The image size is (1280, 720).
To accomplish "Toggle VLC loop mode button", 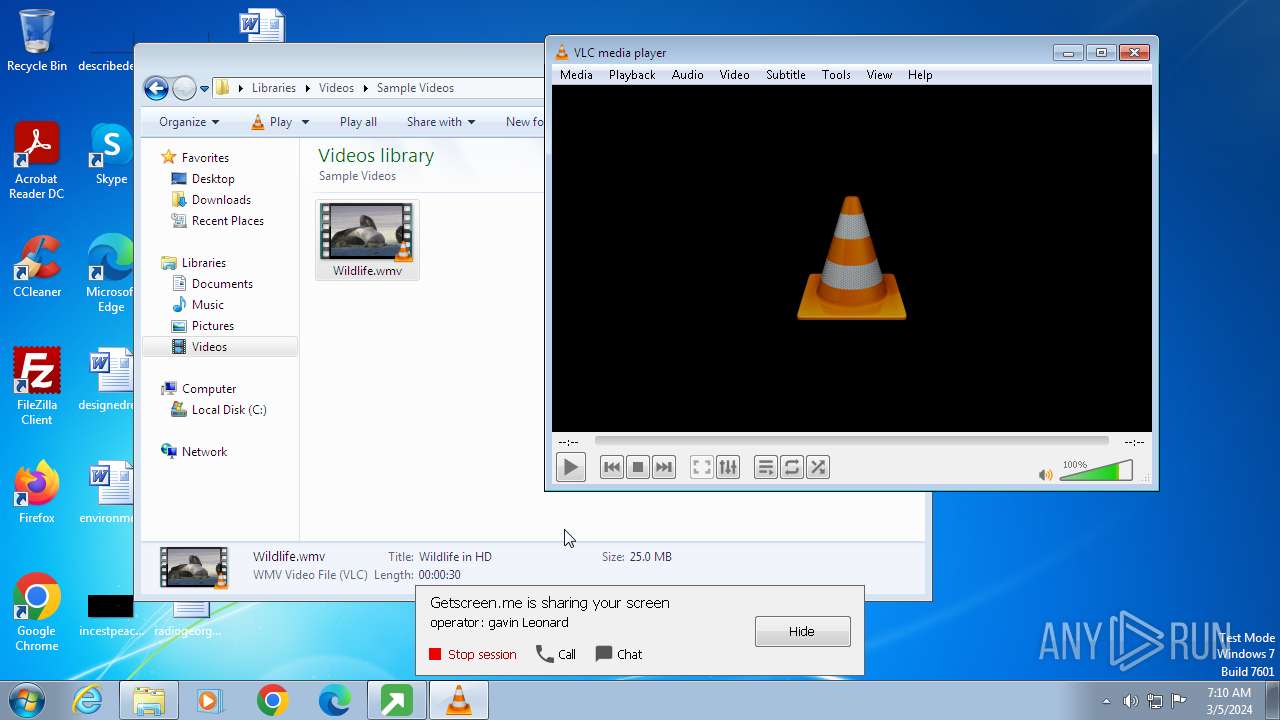I will point(792,467).
